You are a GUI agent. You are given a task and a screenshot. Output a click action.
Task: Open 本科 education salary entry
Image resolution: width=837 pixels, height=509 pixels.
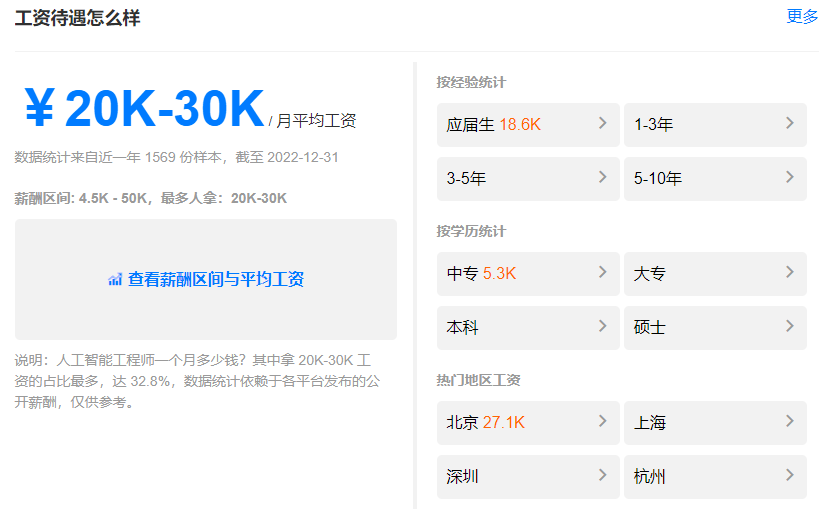click(528, 328)
